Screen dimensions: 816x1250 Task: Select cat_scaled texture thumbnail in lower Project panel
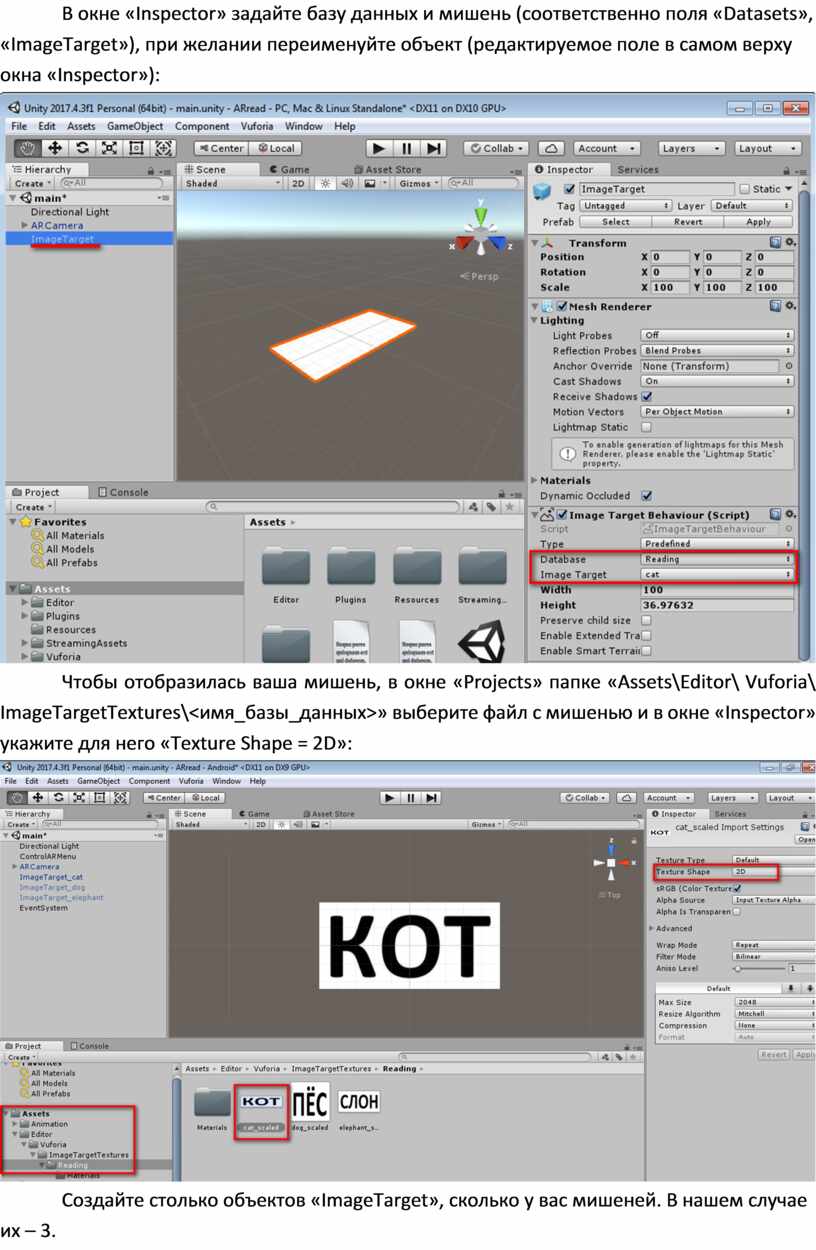click(x=261, y=1101)
